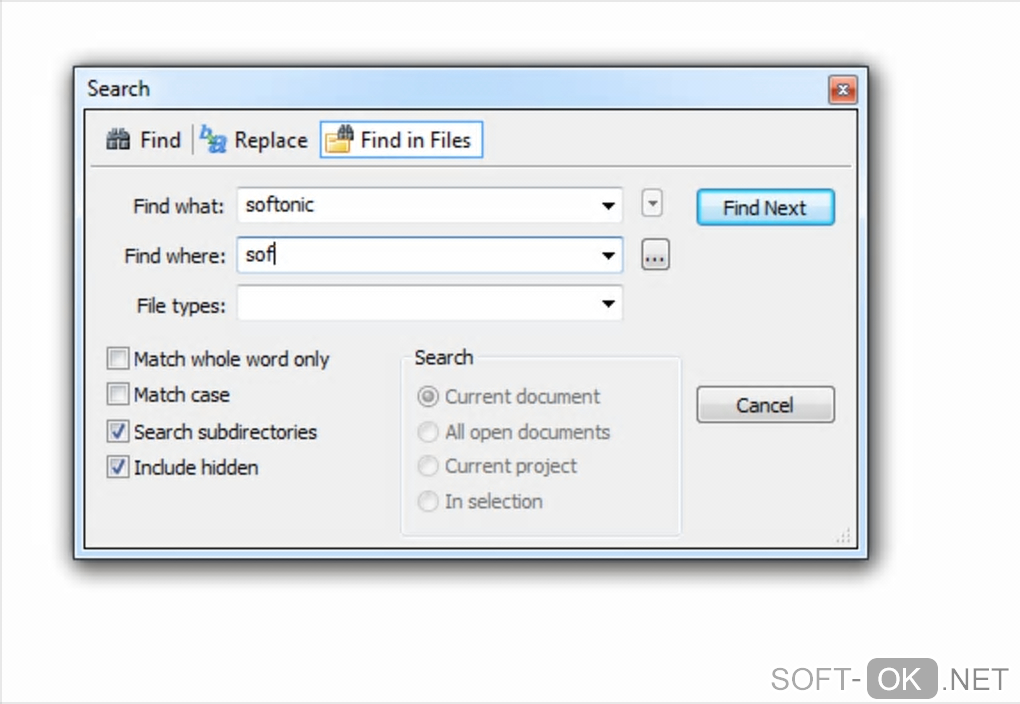This screenshot has width=1020, height=704.
Task: Disable the Include hidden option
Action: click(x=119, y=467)
